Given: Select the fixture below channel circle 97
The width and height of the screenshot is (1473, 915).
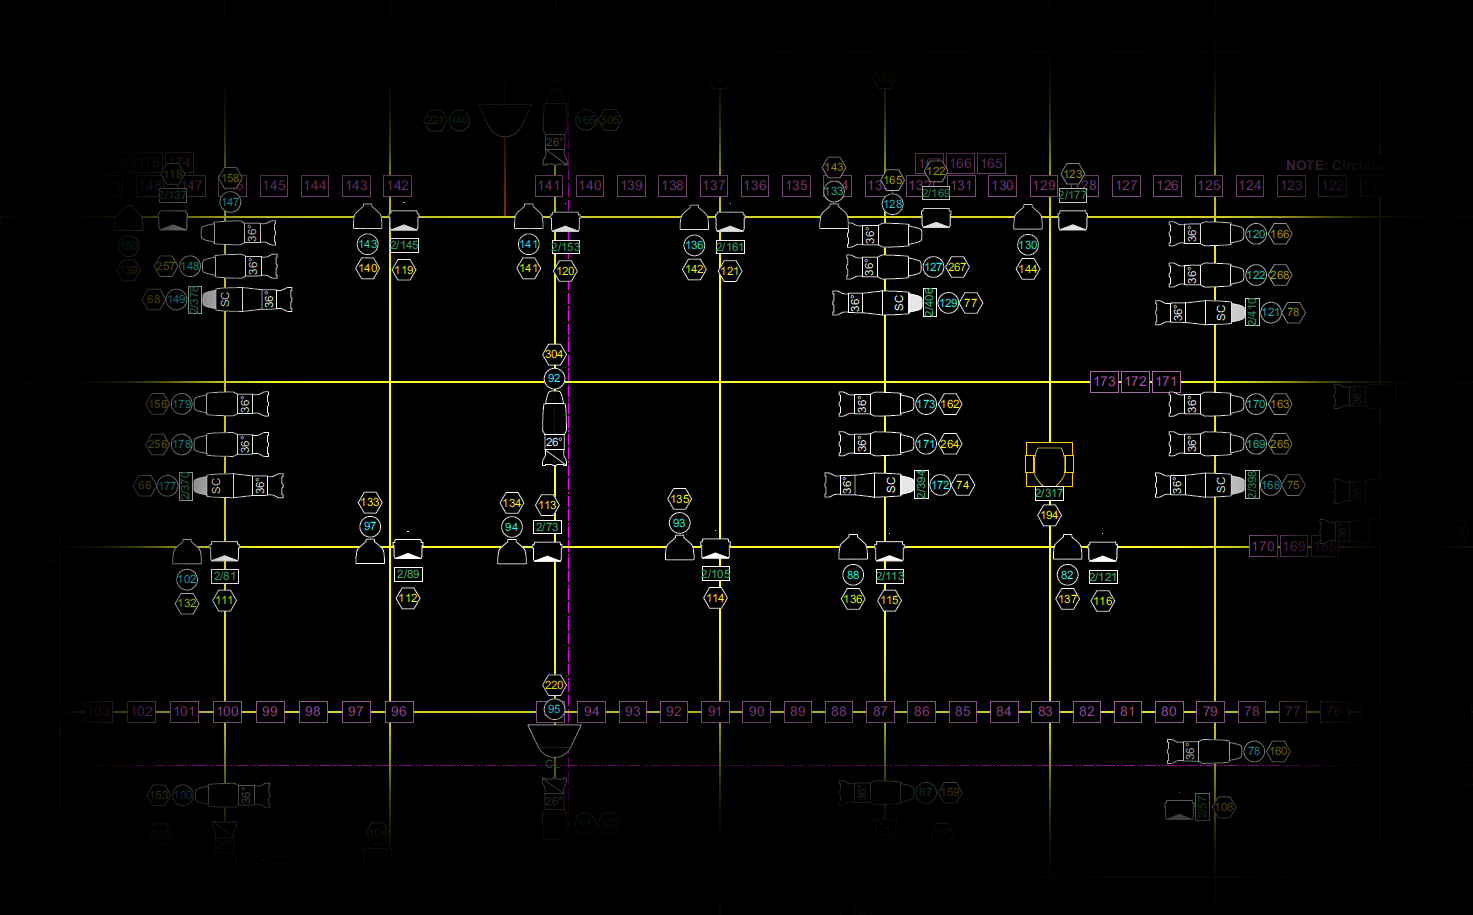Looking at the screenshot, I should click(370, 551).
